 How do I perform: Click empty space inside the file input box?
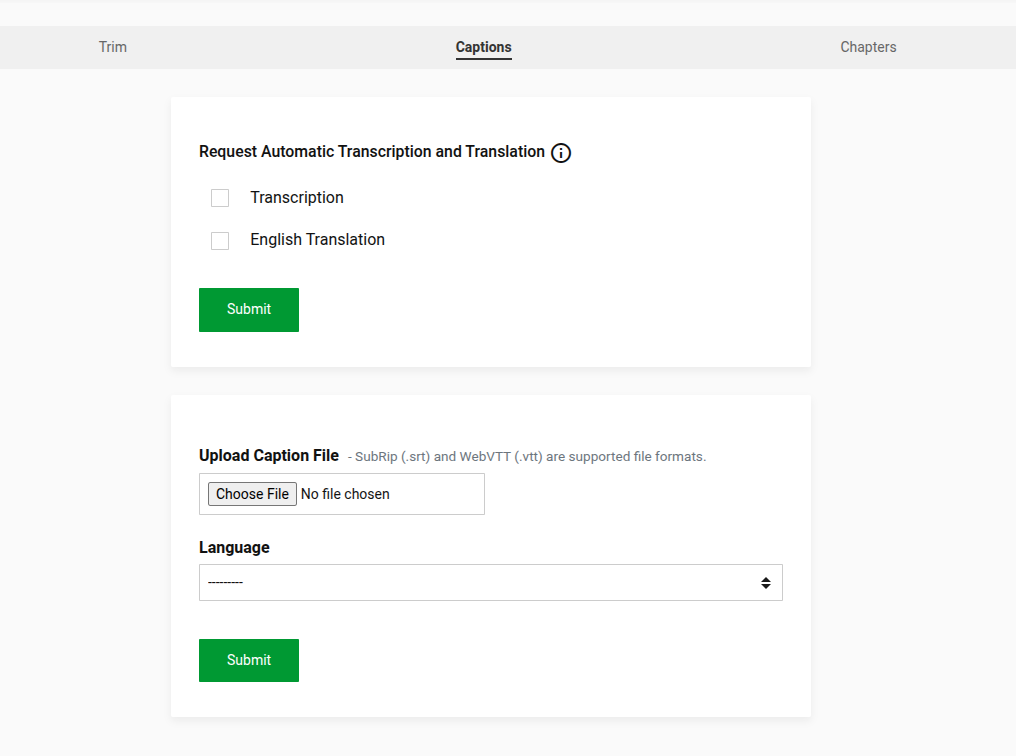(440, 494)
